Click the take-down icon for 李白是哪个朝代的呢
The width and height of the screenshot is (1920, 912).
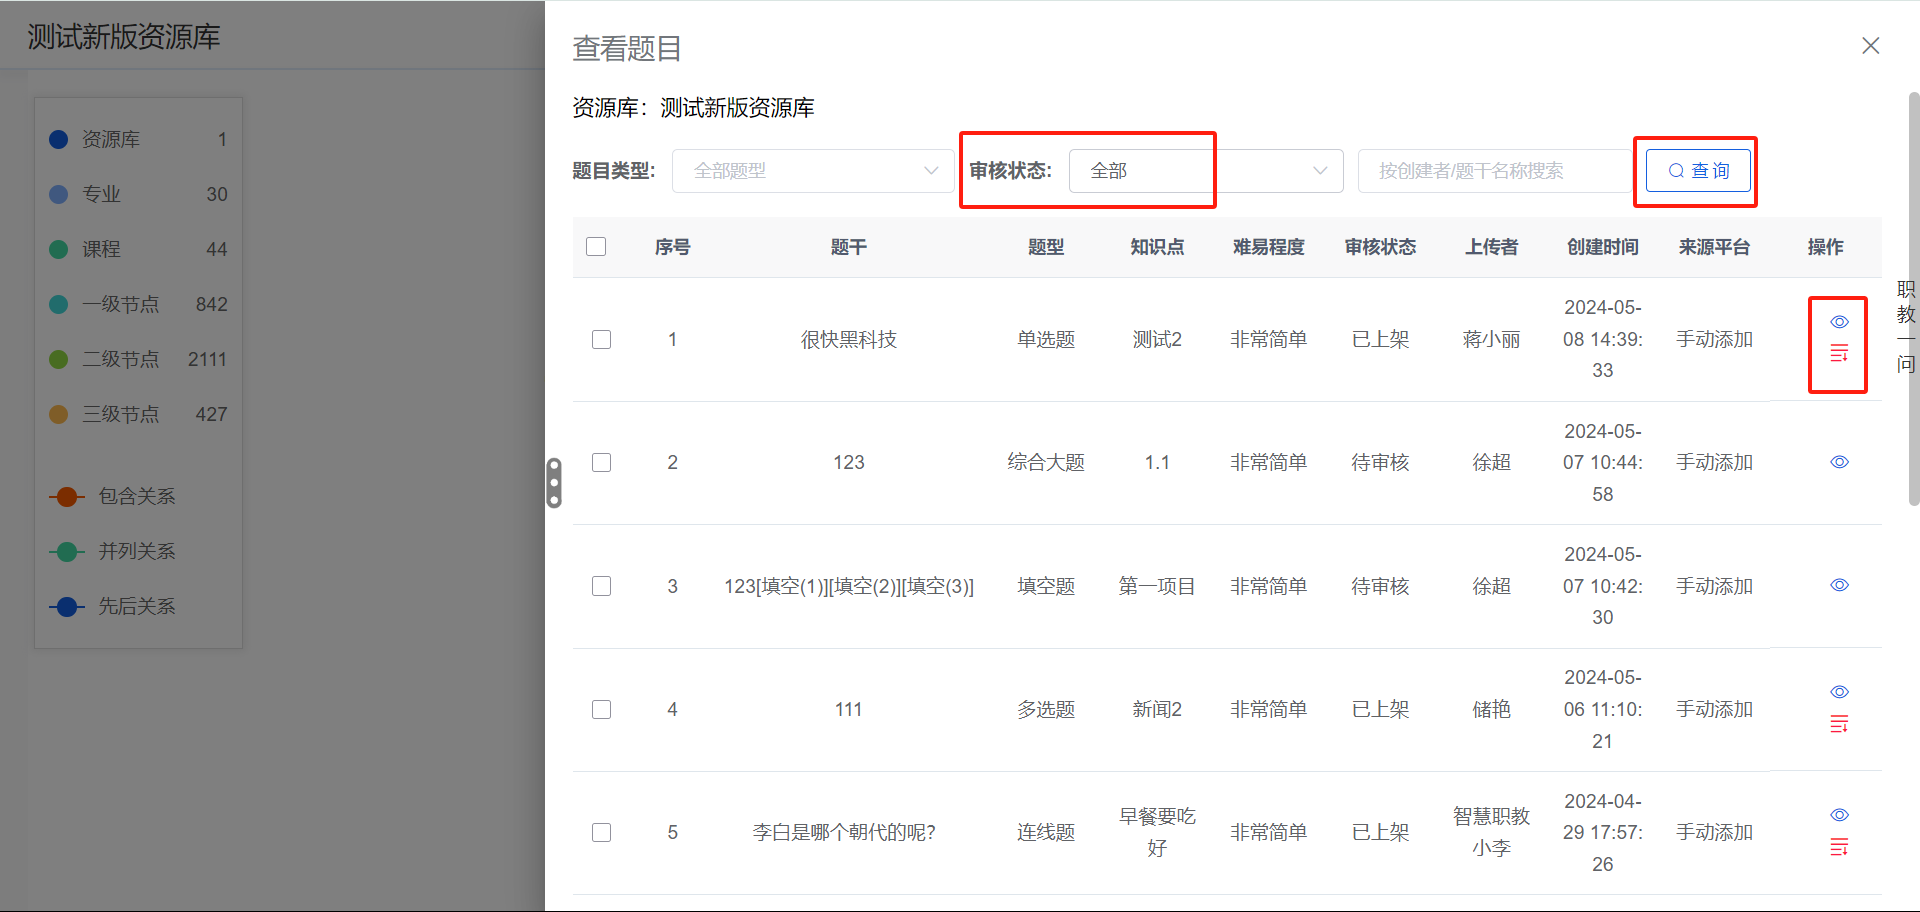point(1839,847)
